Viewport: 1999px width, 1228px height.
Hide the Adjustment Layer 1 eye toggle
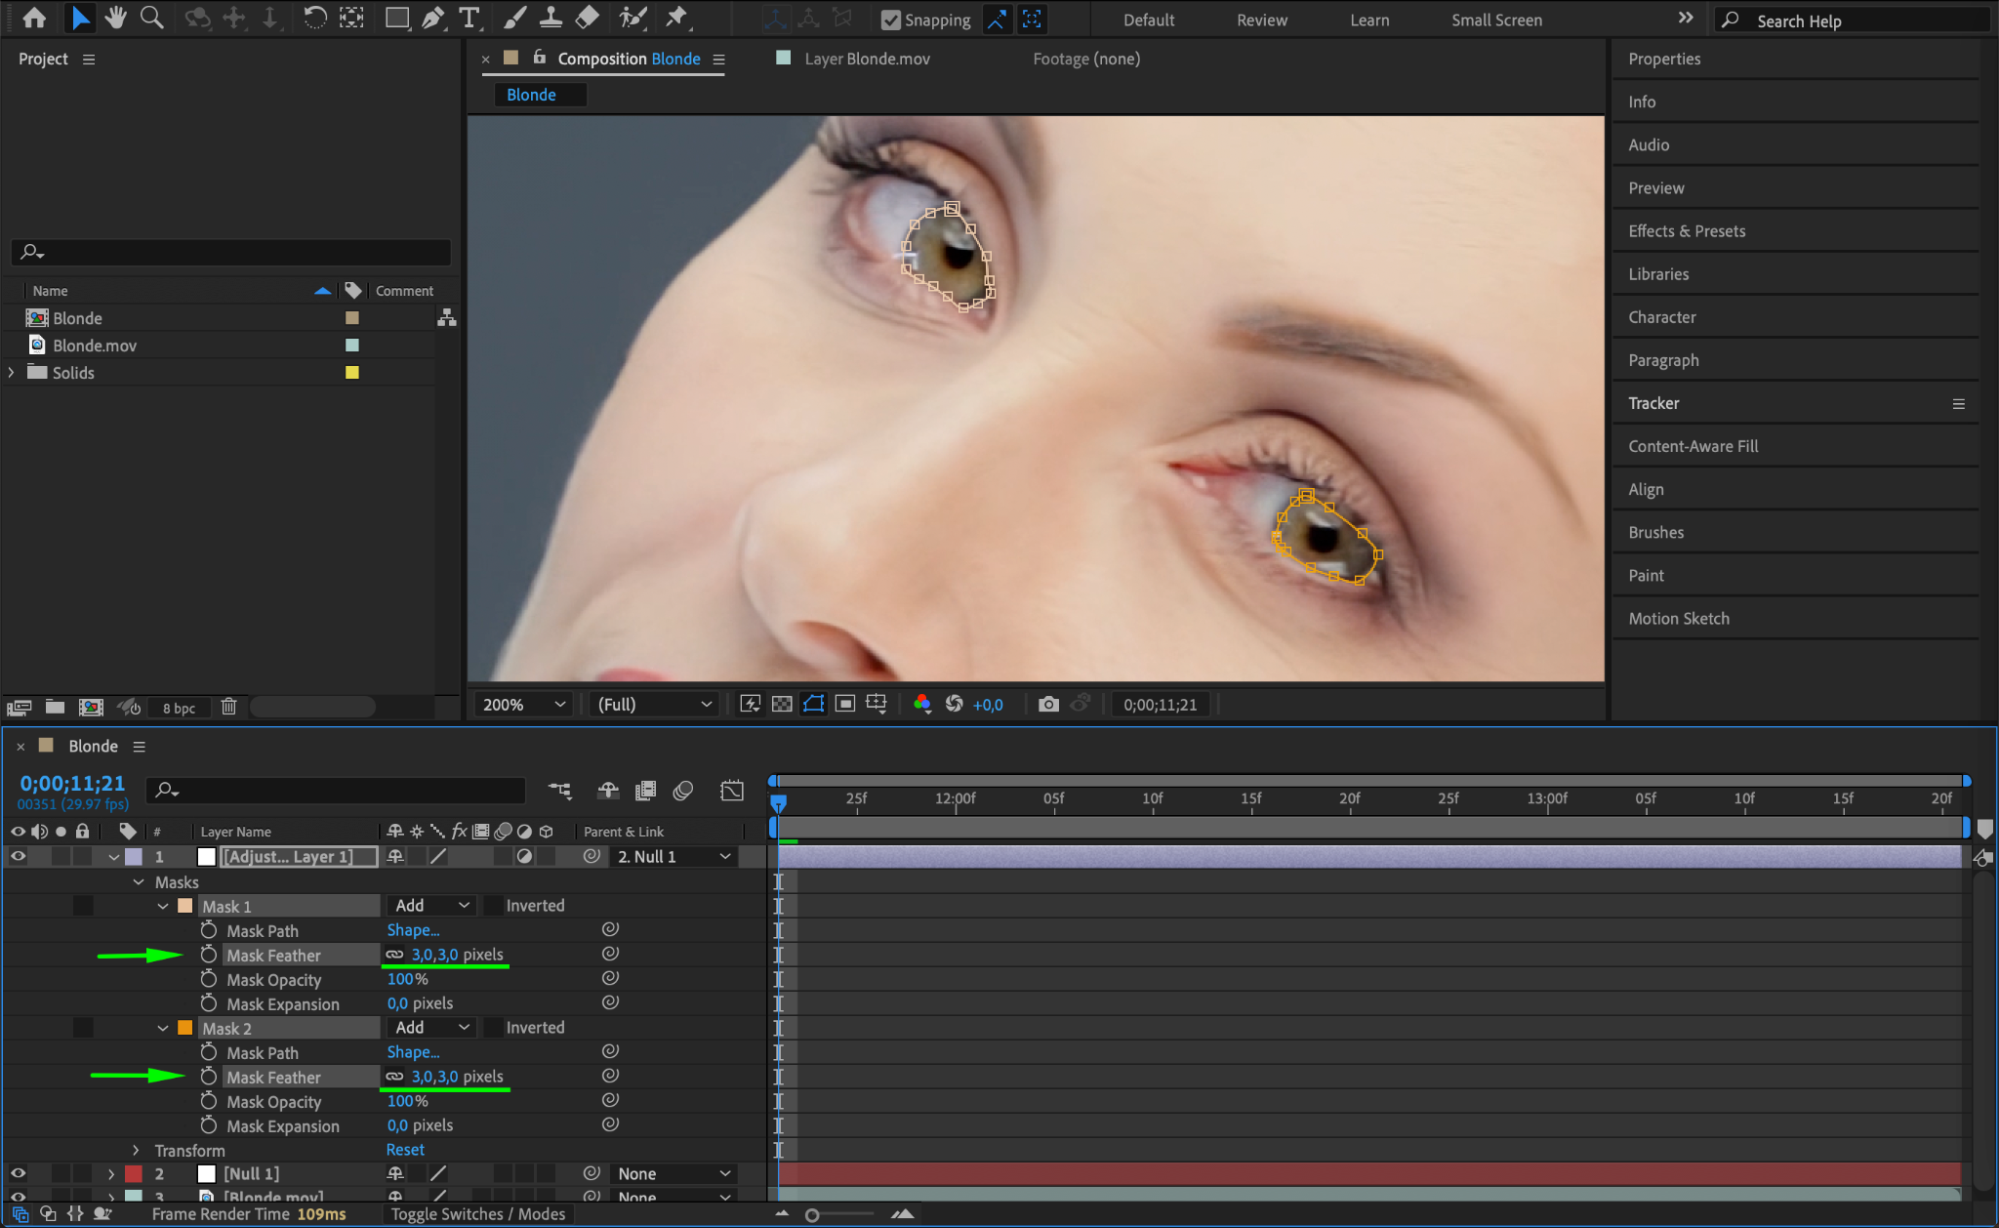pyautogui.click(x=18, y=857)
